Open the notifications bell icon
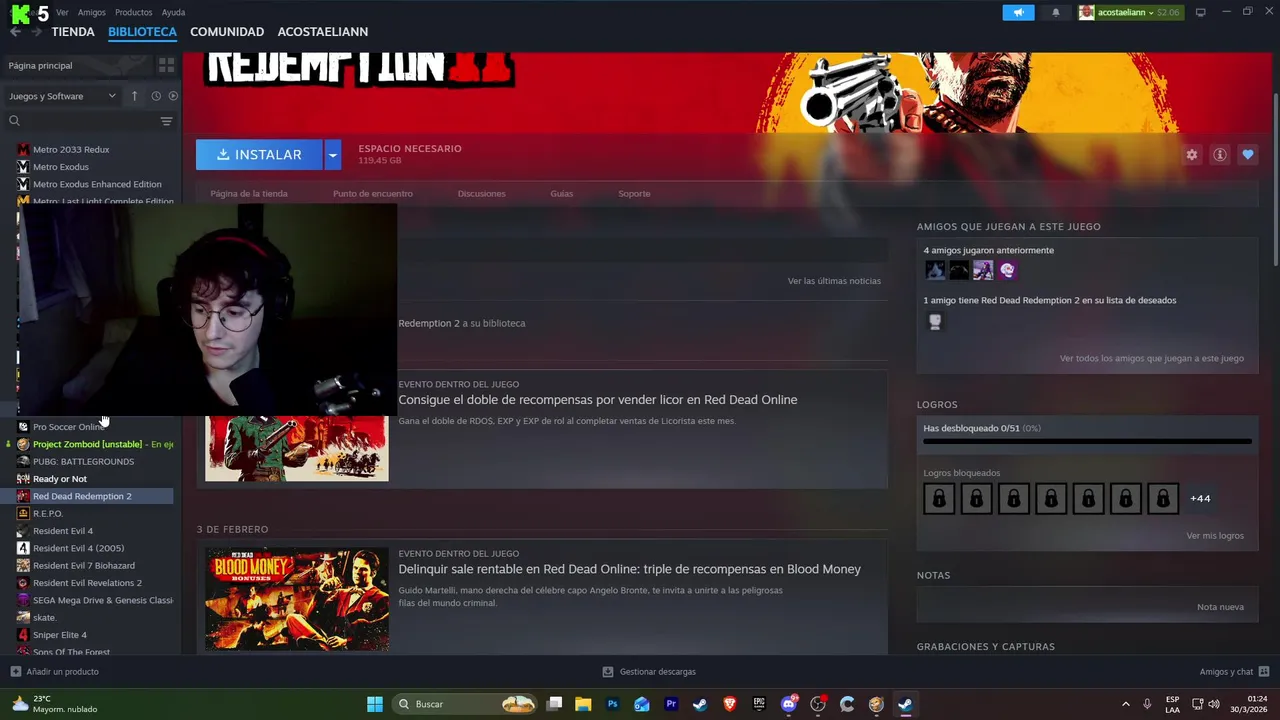1280x720 pixels. tap(1056, 13)
